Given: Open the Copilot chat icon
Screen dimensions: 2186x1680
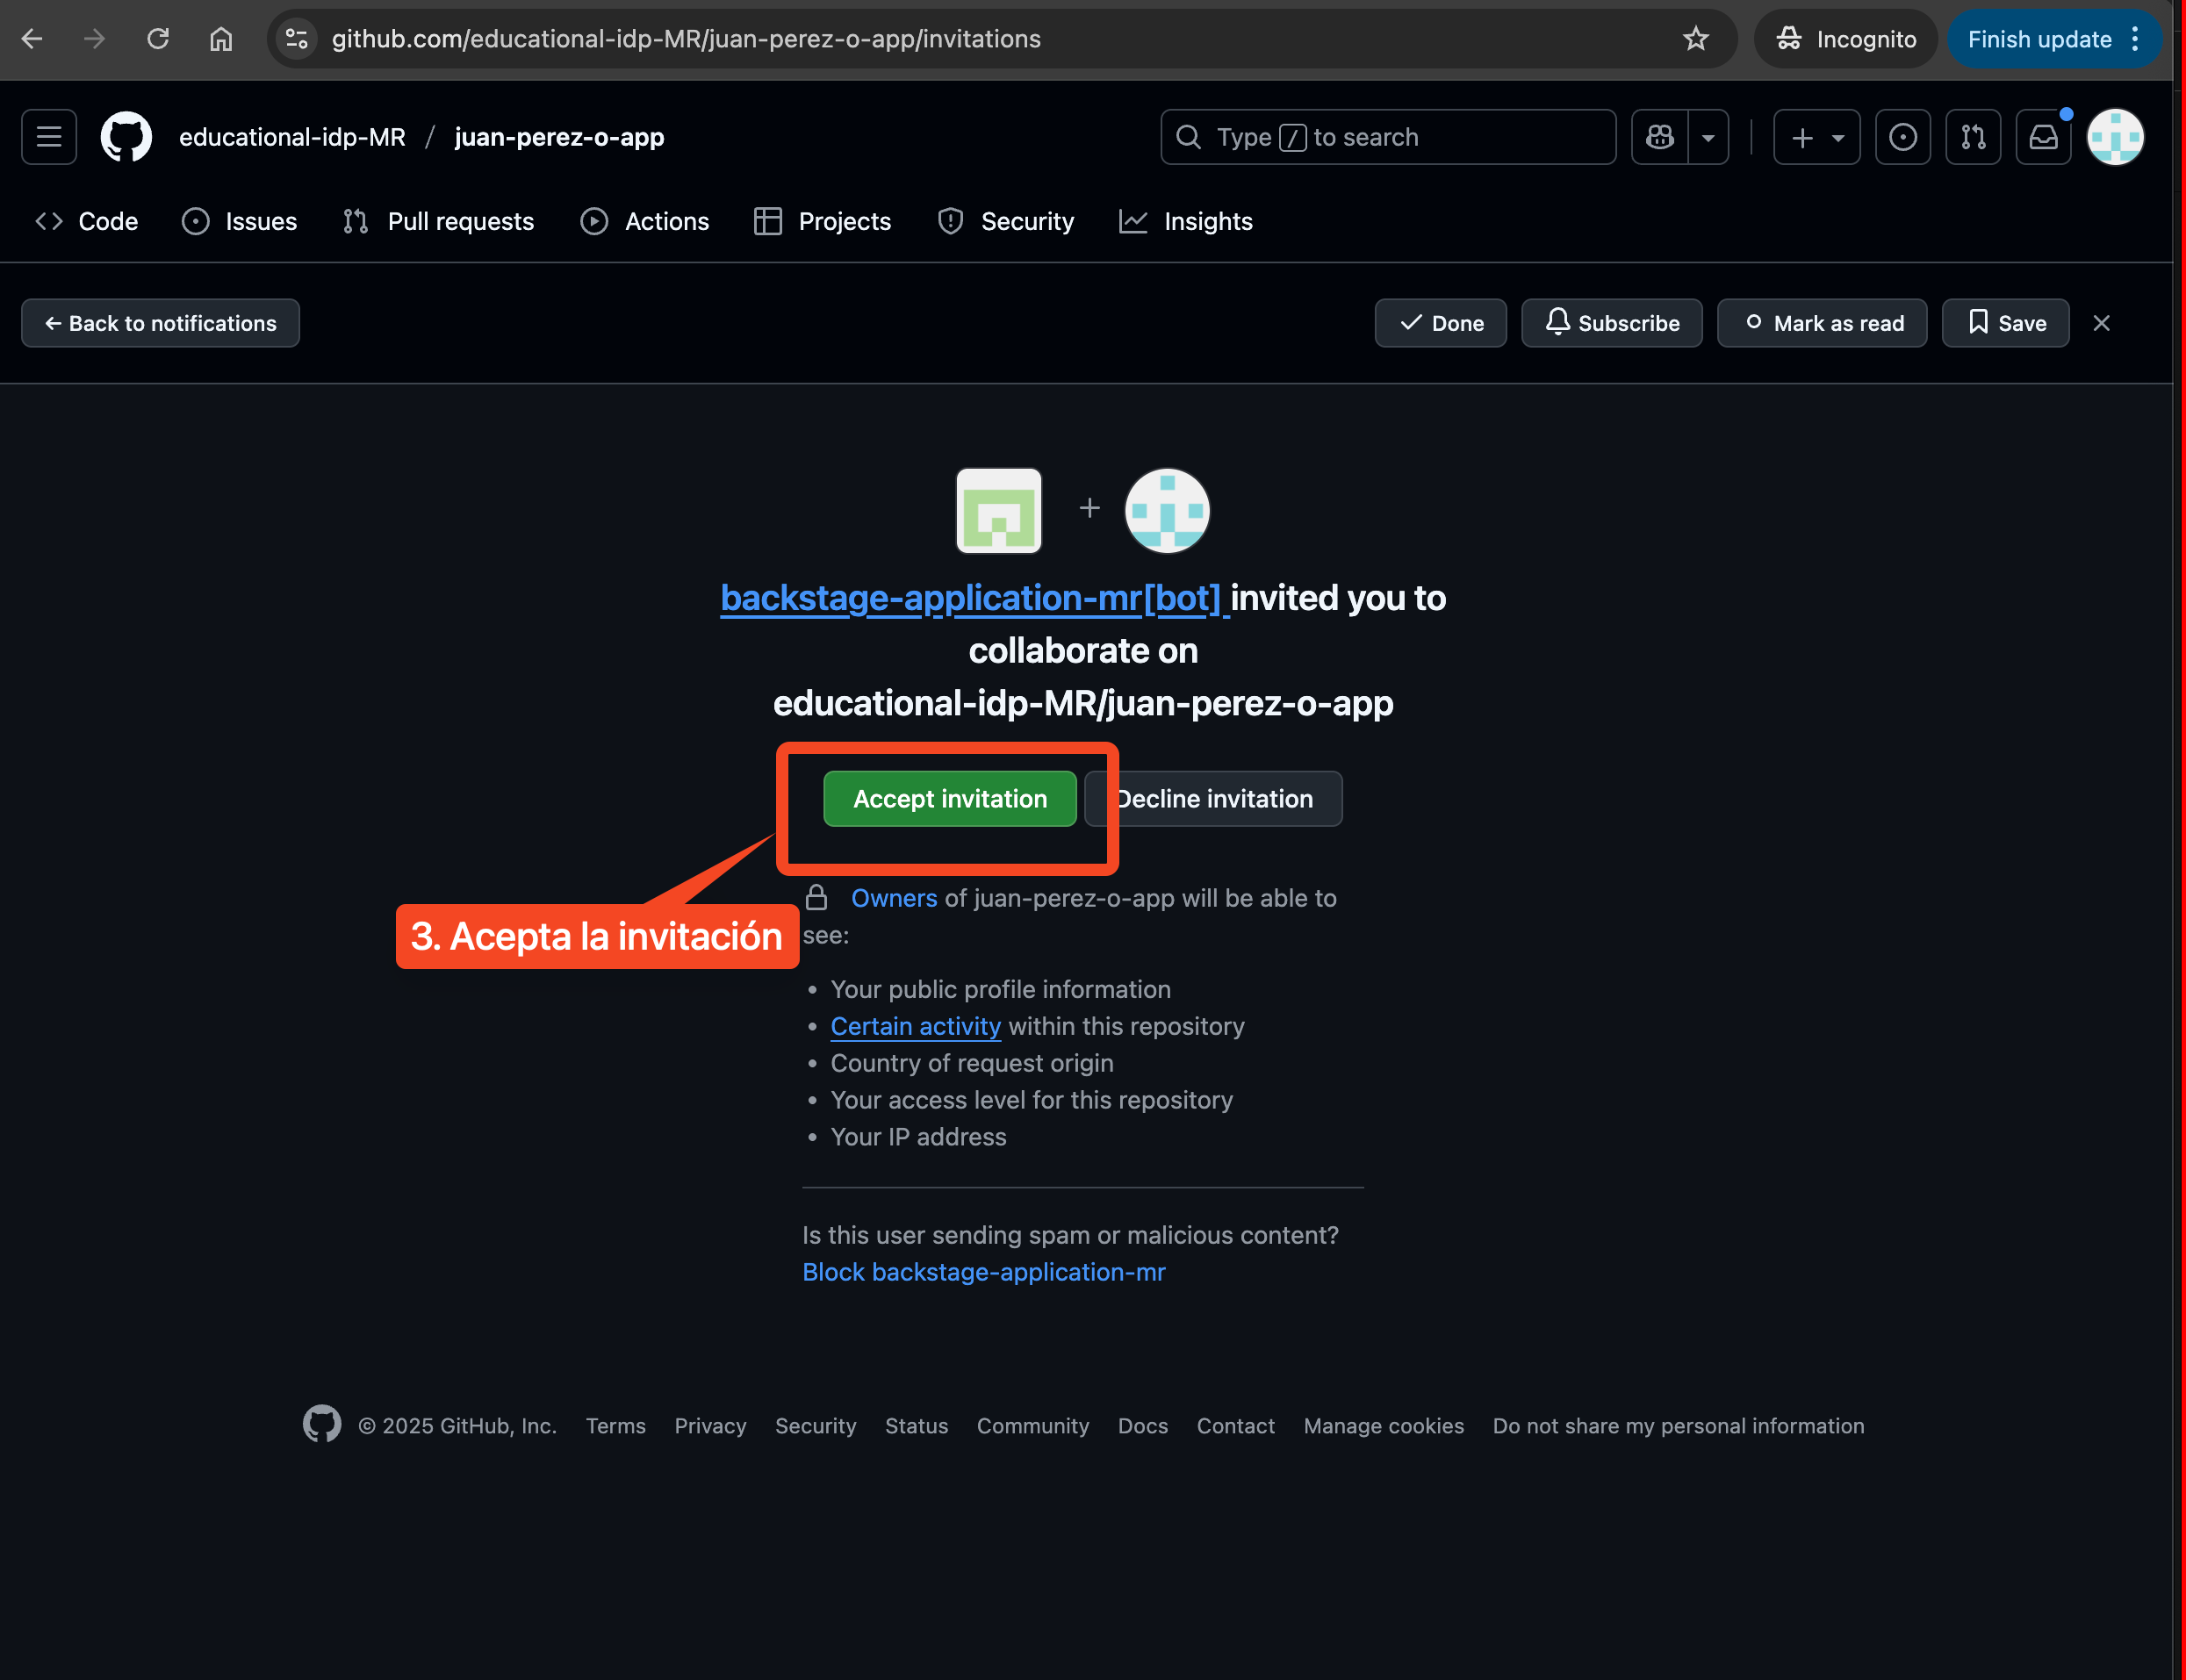Looking at the screenshot, I should tap(1660, 137).
